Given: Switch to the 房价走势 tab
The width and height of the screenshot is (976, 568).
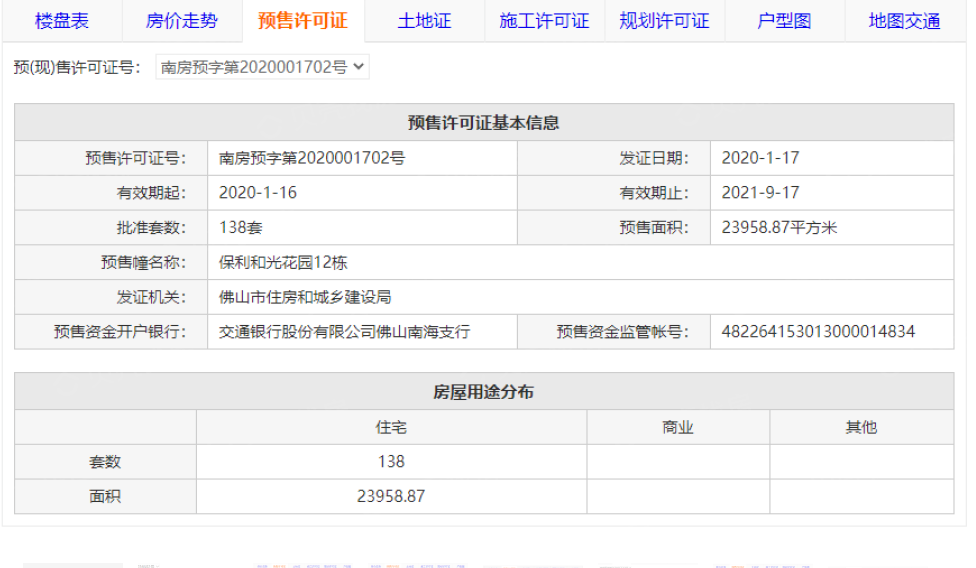Looking at the screenshot, I should coord(181,21).
